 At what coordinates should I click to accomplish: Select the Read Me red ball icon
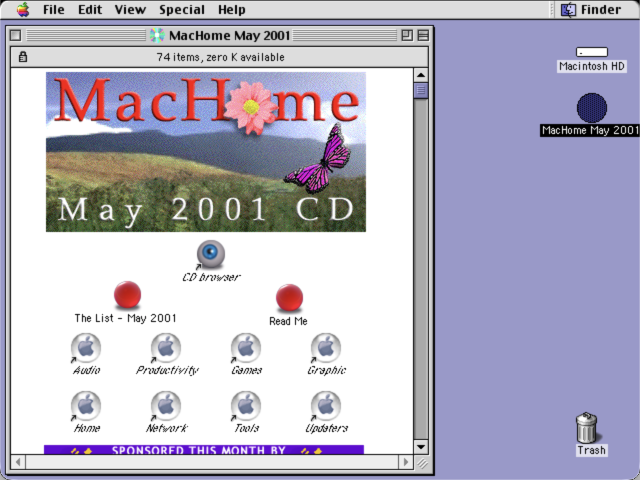click(x=289, y=297)
